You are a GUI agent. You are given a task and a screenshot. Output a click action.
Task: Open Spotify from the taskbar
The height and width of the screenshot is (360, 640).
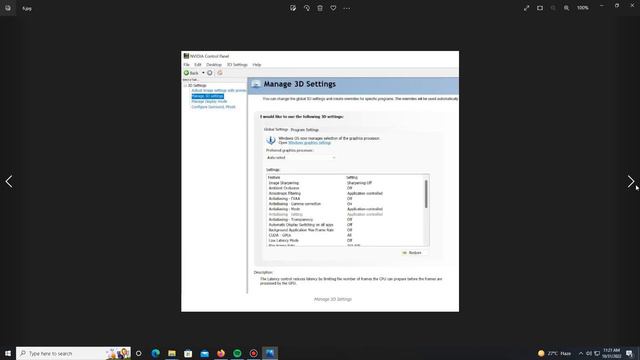[x=237, y=353]
